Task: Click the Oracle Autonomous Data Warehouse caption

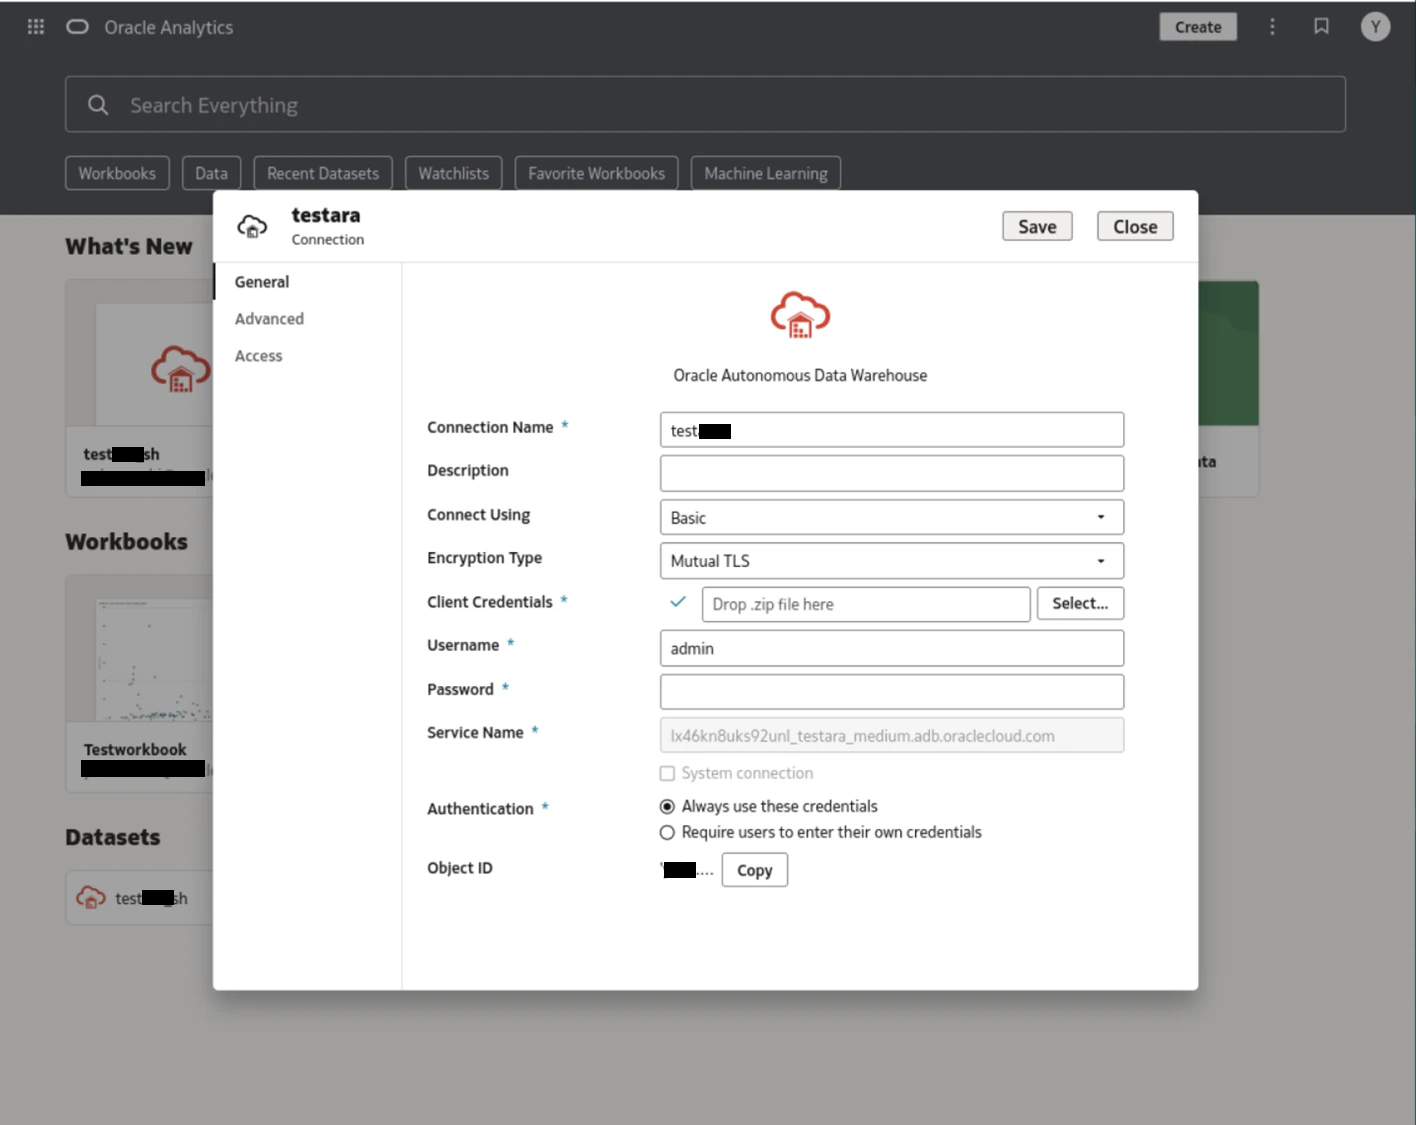Action: click(800, 375)
